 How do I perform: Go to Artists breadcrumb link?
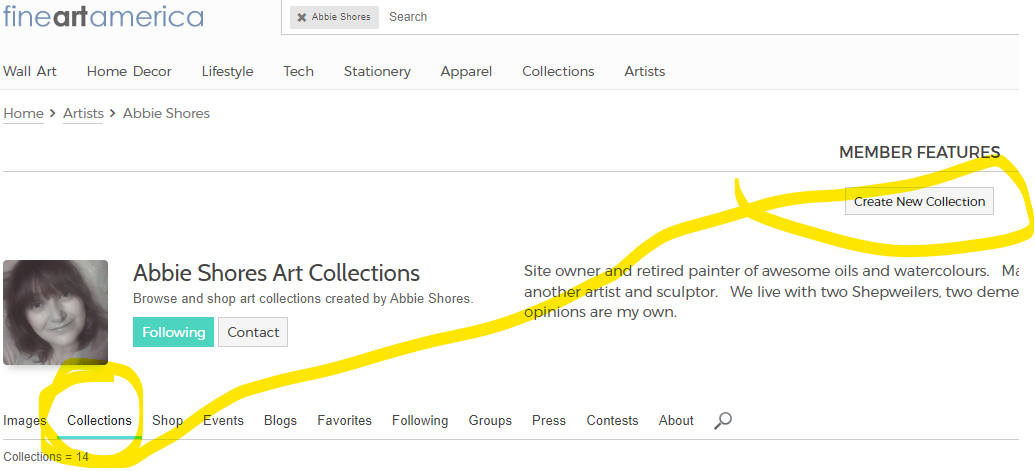[x=83, y=113]
